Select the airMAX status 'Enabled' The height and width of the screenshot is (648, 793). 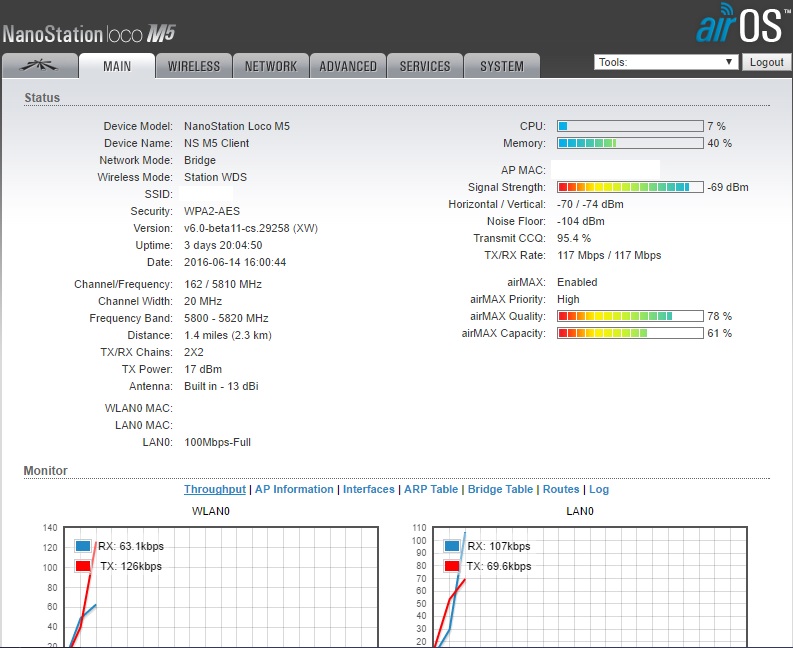(x=577, y=282)
